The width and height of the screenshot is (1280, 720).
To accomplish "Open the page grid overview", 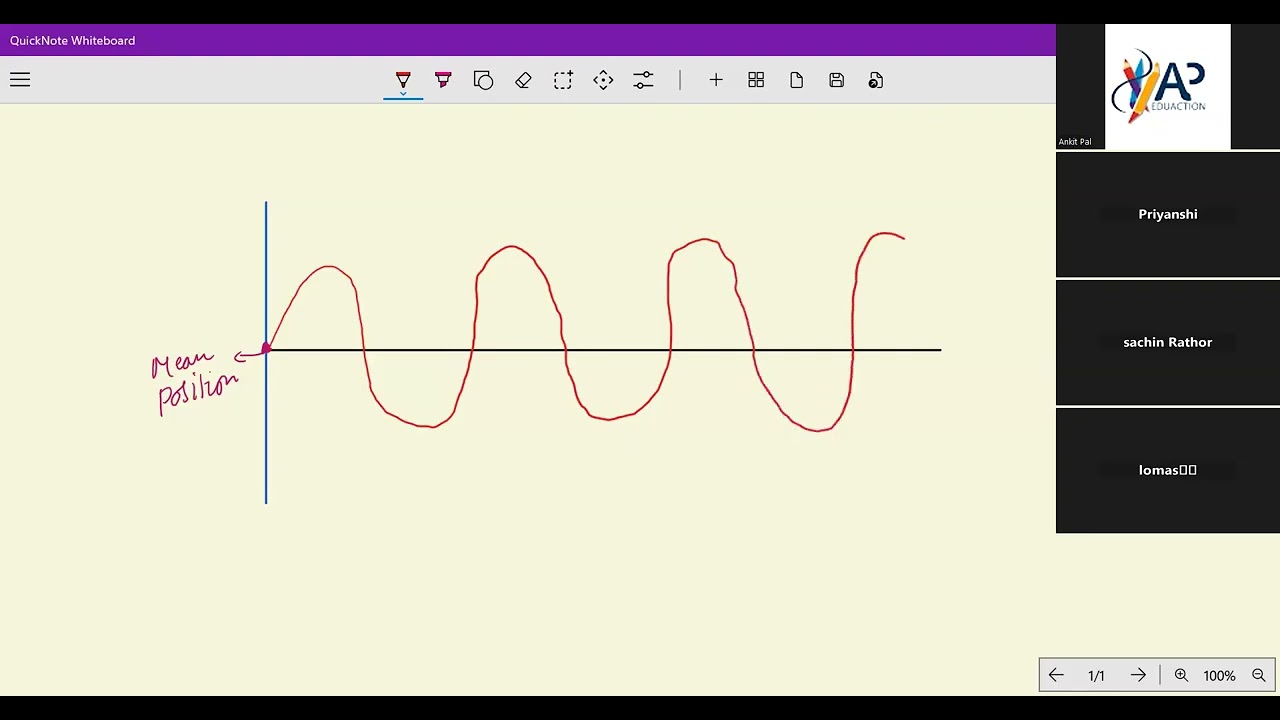I will tap(756, 80).
